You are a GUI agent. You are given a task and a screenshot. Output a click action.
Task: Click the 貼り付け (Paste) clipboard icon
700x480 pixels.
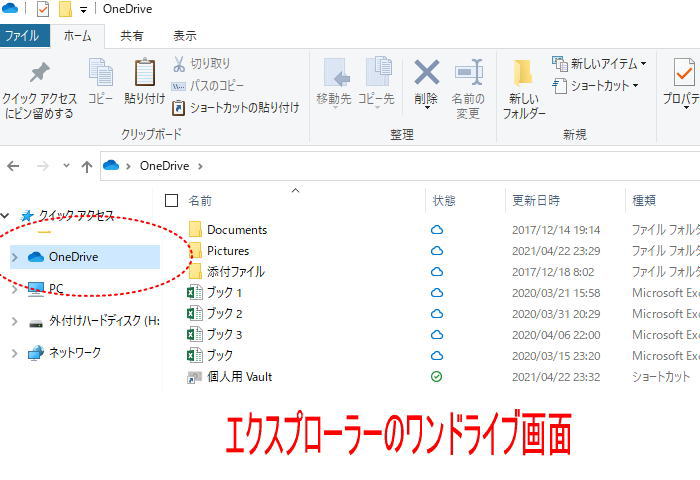pyautogui.click(x=145, y=72)
